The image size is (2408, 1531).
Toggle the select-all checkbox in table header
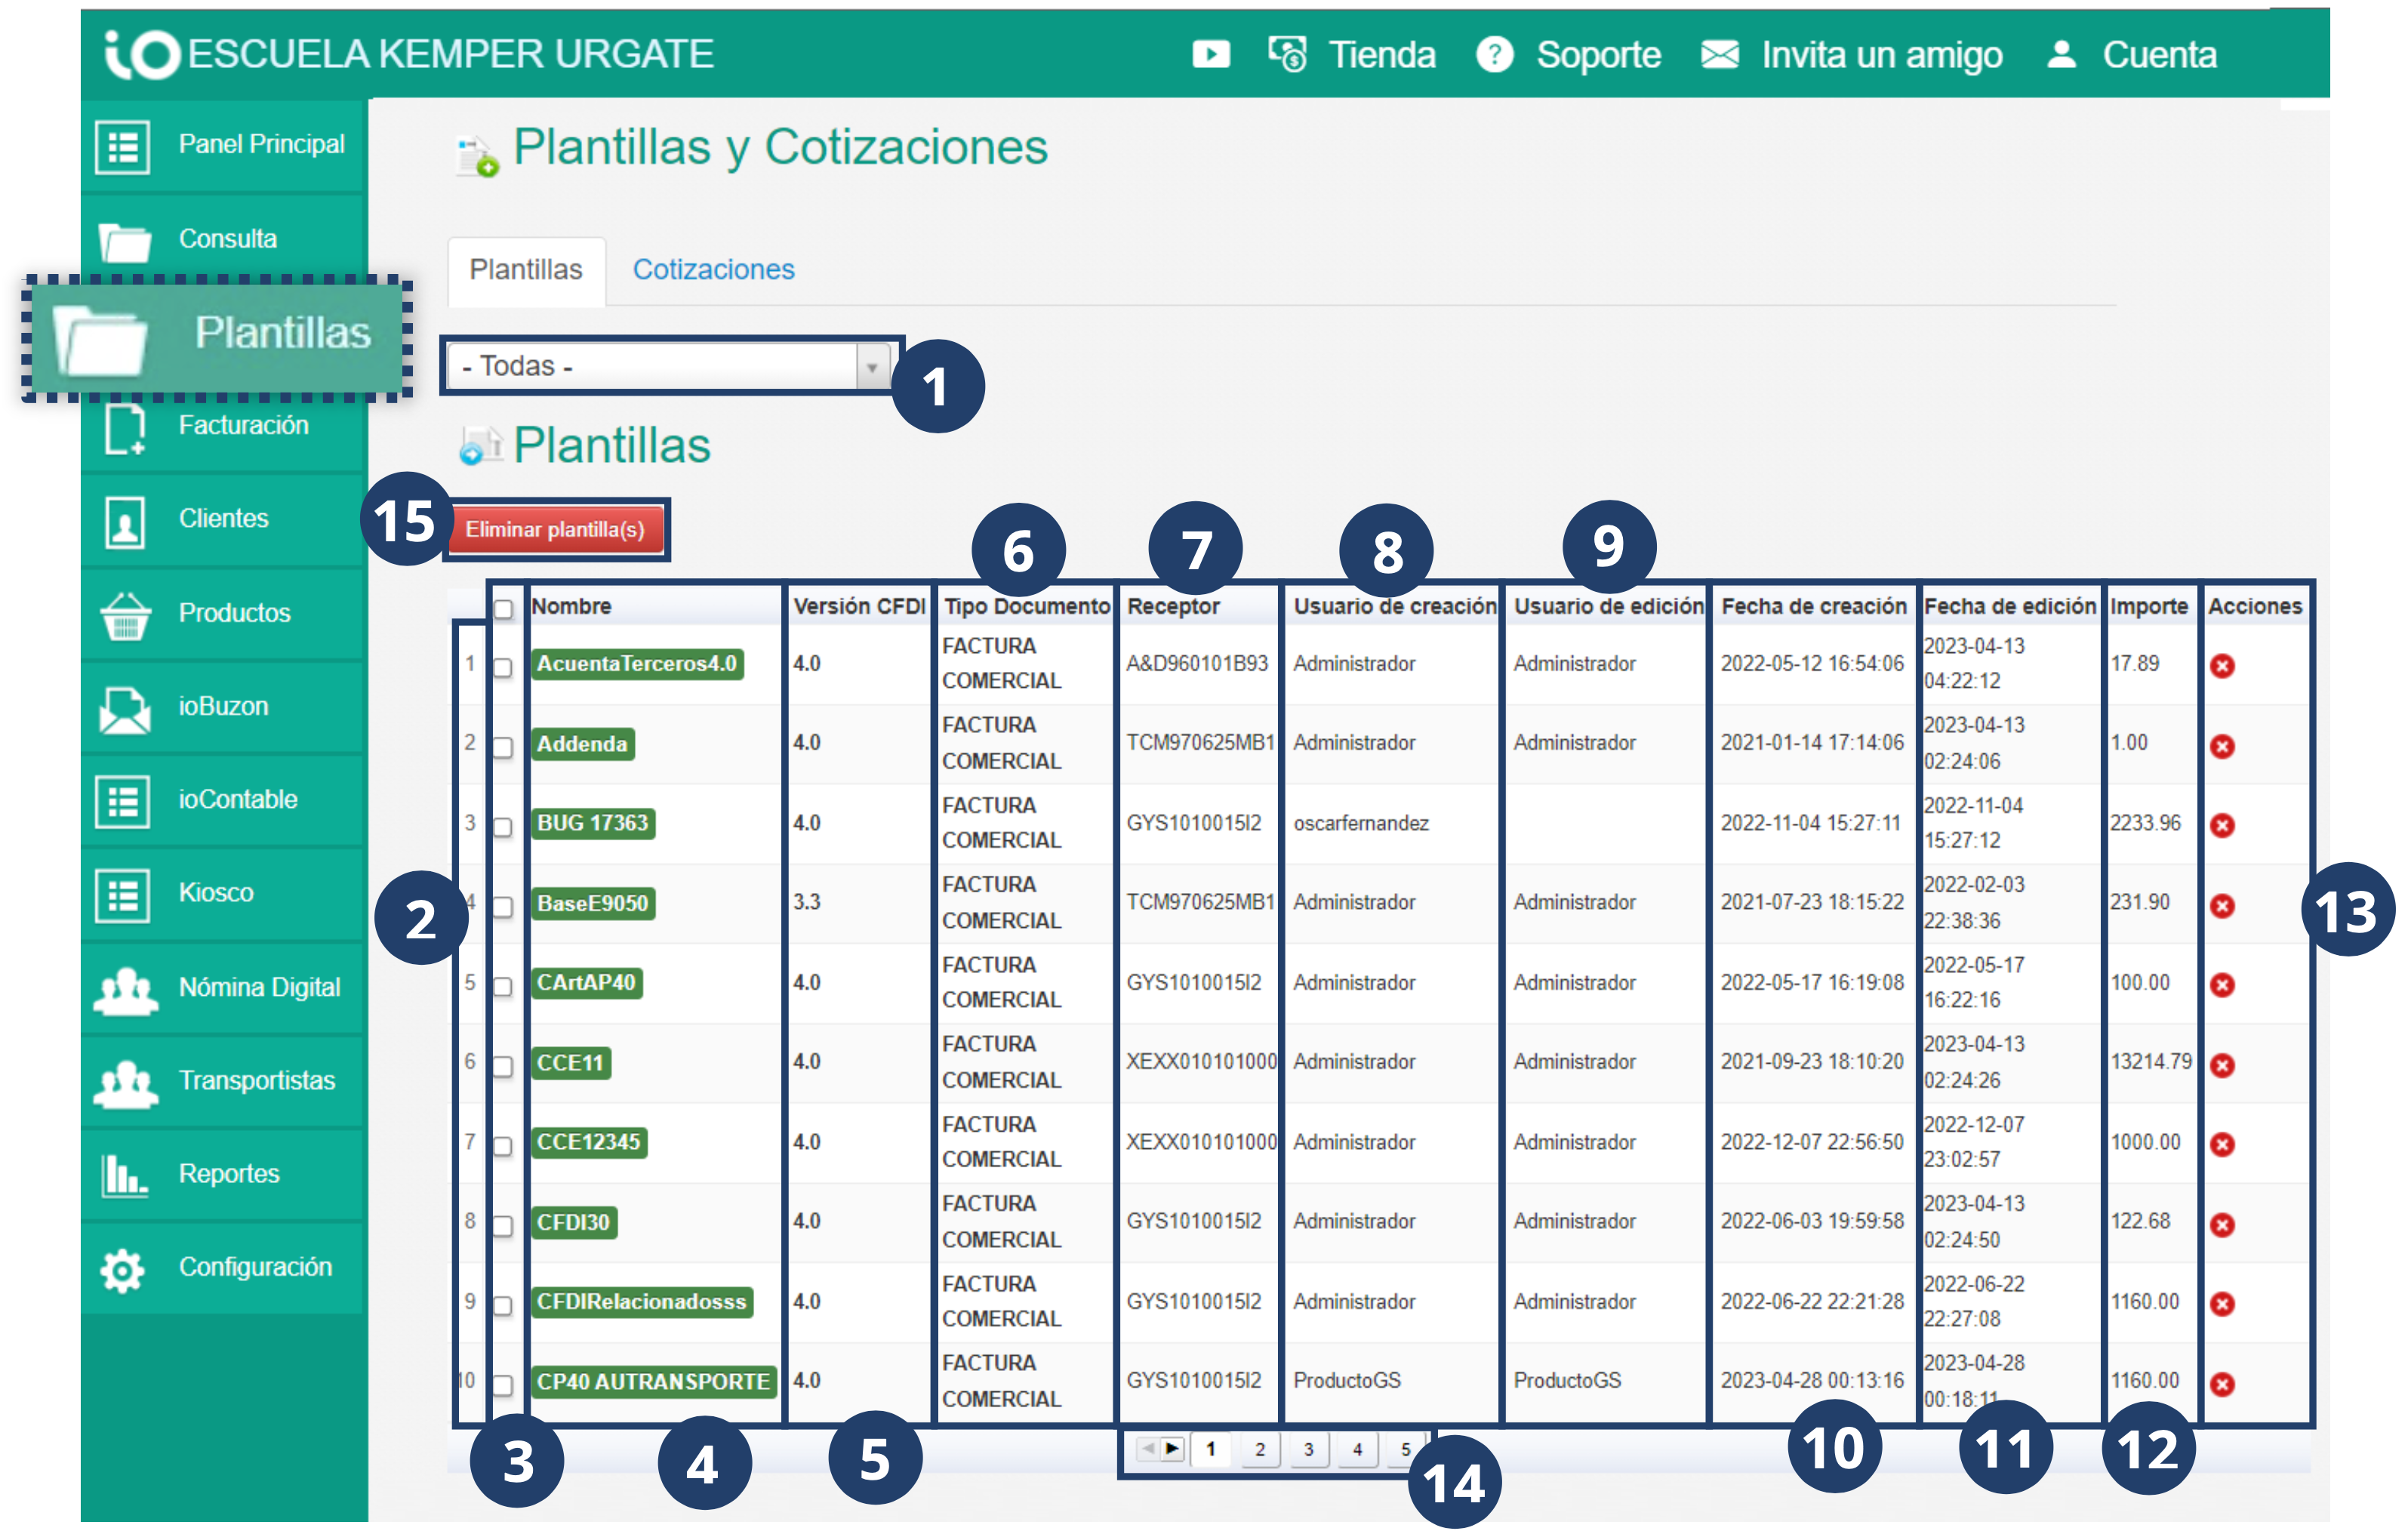pos(503,608)
